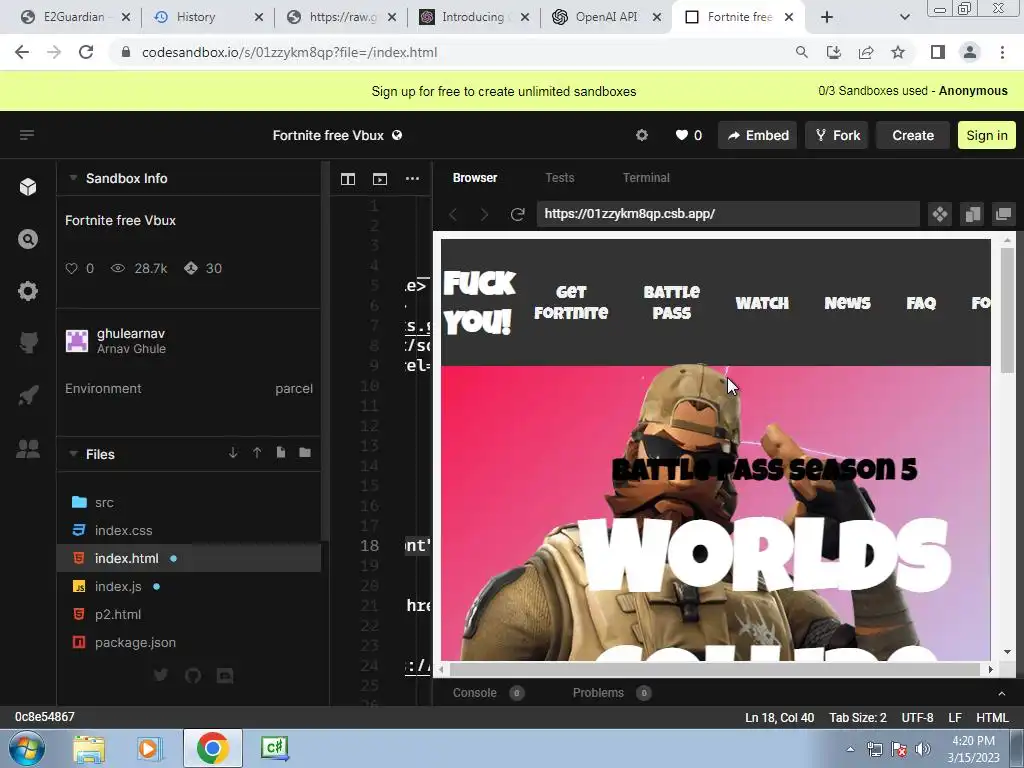The image size is (1024, 768).
Task: Click the GitHub icon in the sidebar footer
Action: tap(193, 675)
